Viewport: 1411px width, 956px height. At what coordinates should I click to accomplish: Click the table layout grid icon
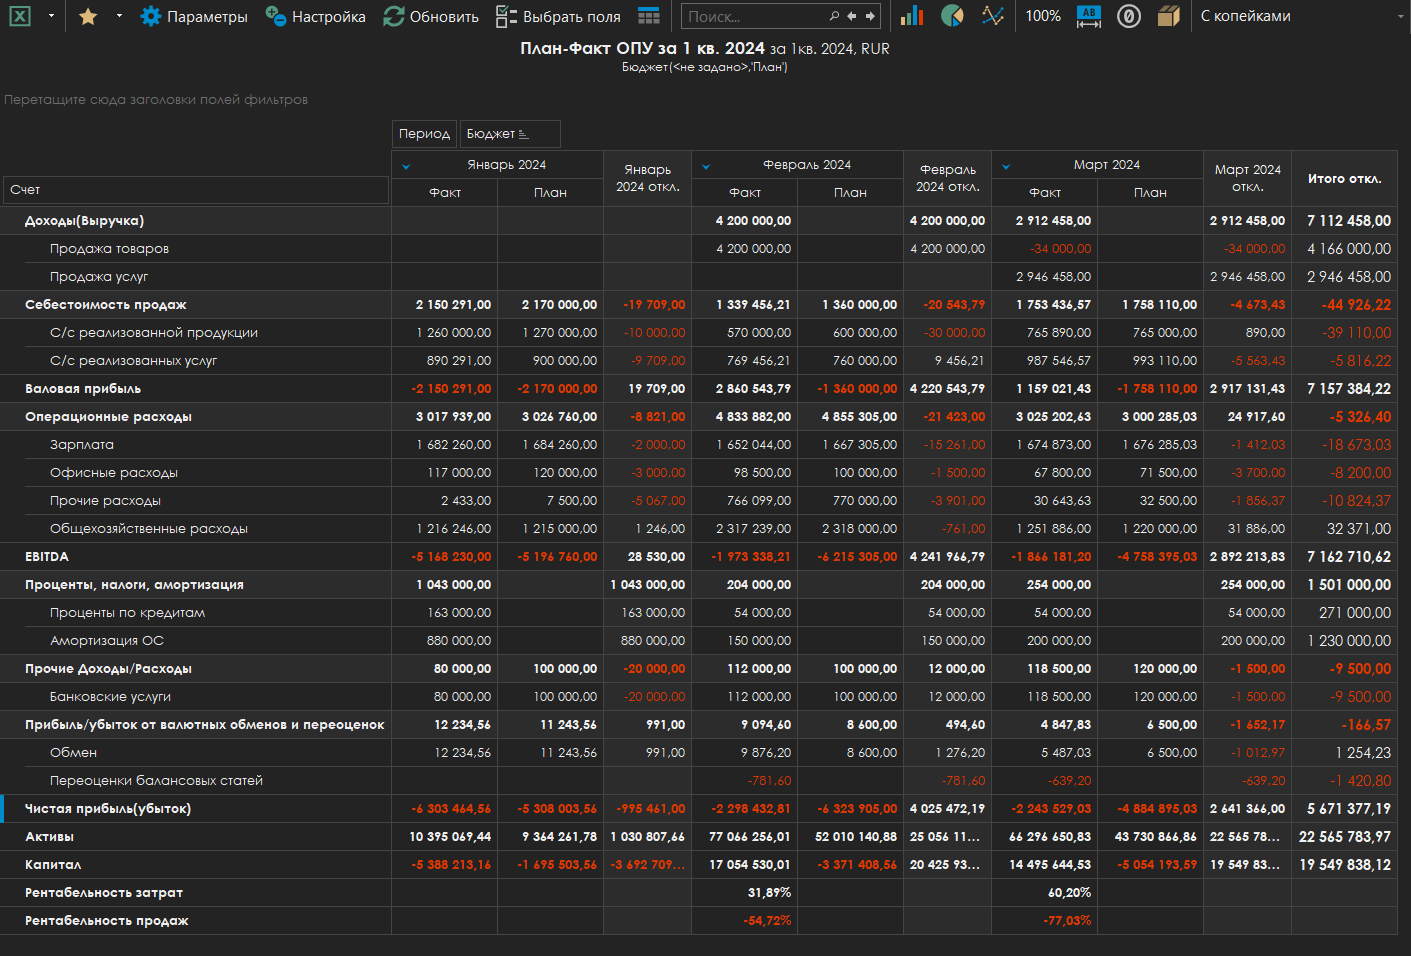click(x=649, y=16)
